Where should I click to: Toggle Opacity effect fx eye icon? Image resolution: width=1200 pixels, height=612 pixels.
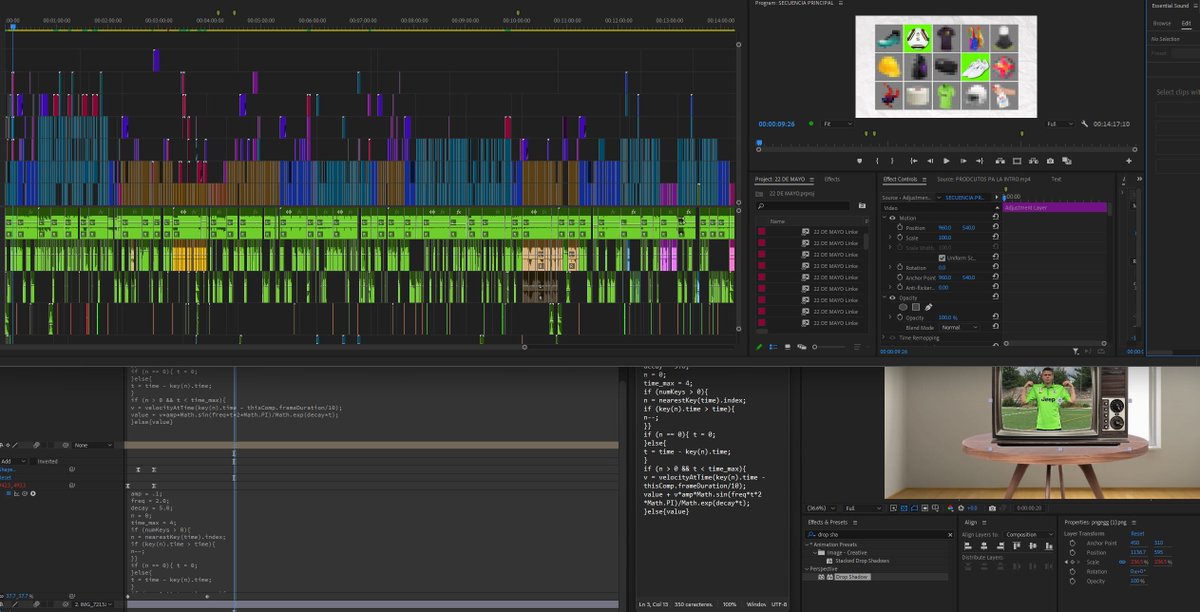pos(892,298)
